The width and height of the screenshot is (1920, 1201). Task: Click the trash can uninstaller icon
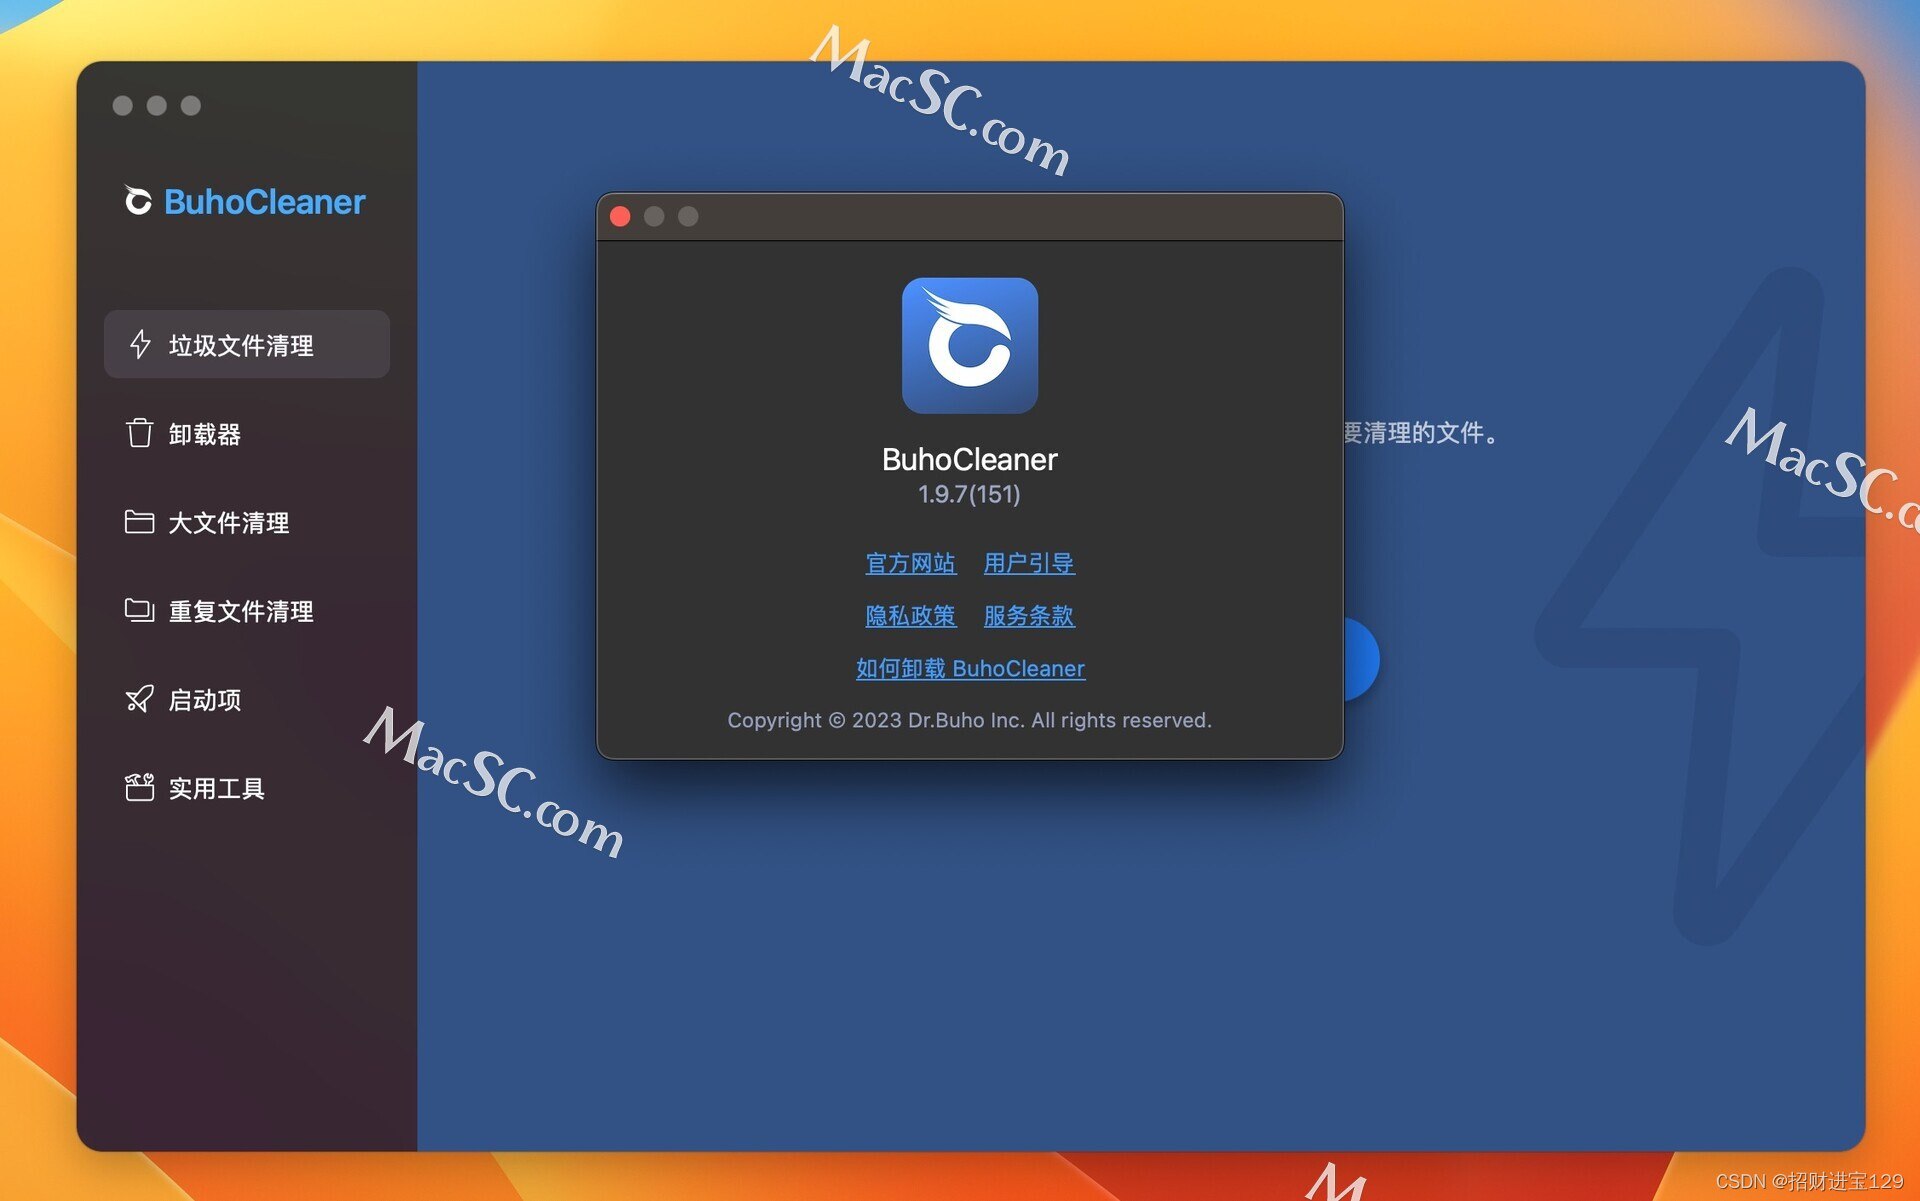[139, 433]
